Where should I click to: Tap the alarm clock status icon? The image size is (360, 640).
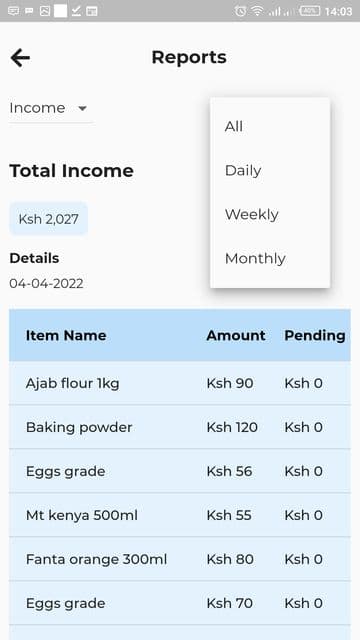click(240, 11)
